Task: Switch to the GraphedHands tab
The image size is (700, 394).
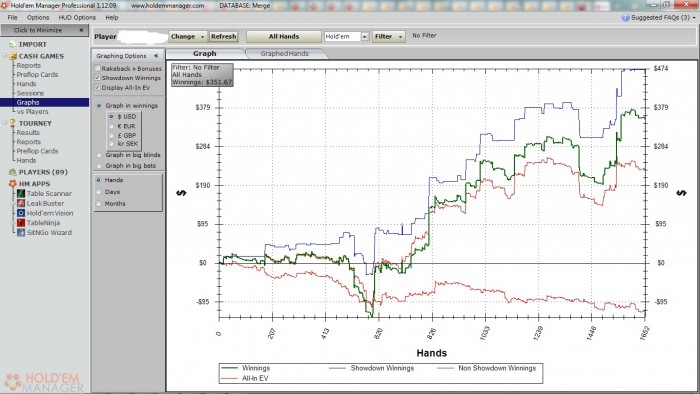Action: coord(285,54)
